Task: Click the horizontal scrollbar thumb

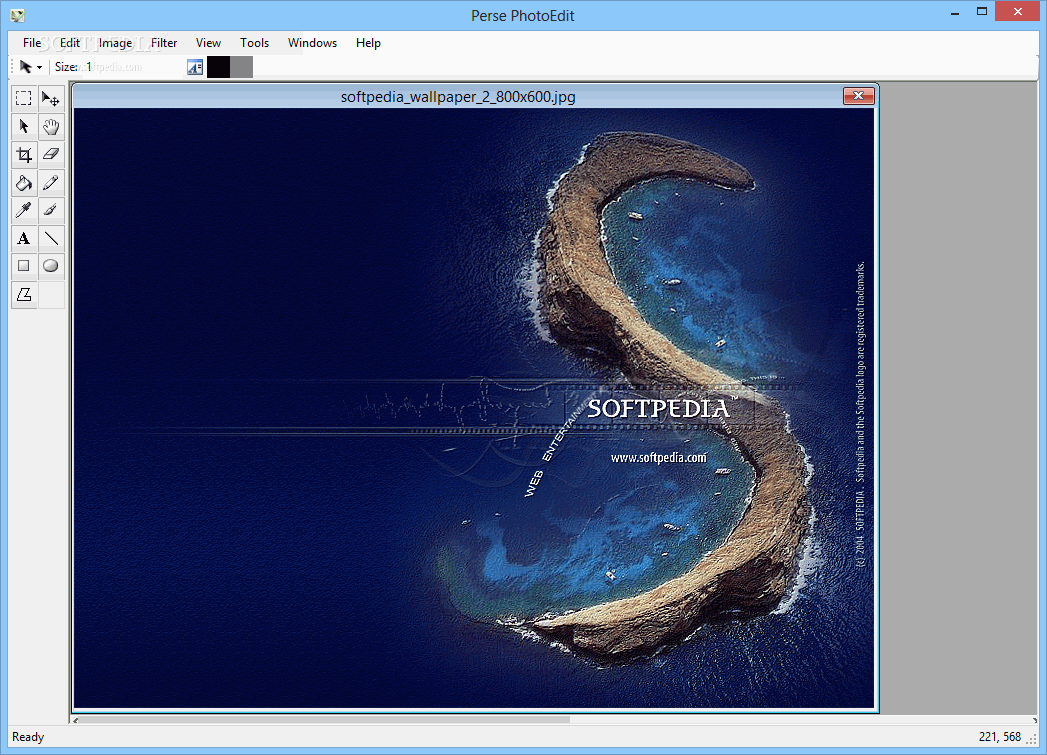Action: coord(325,720)
